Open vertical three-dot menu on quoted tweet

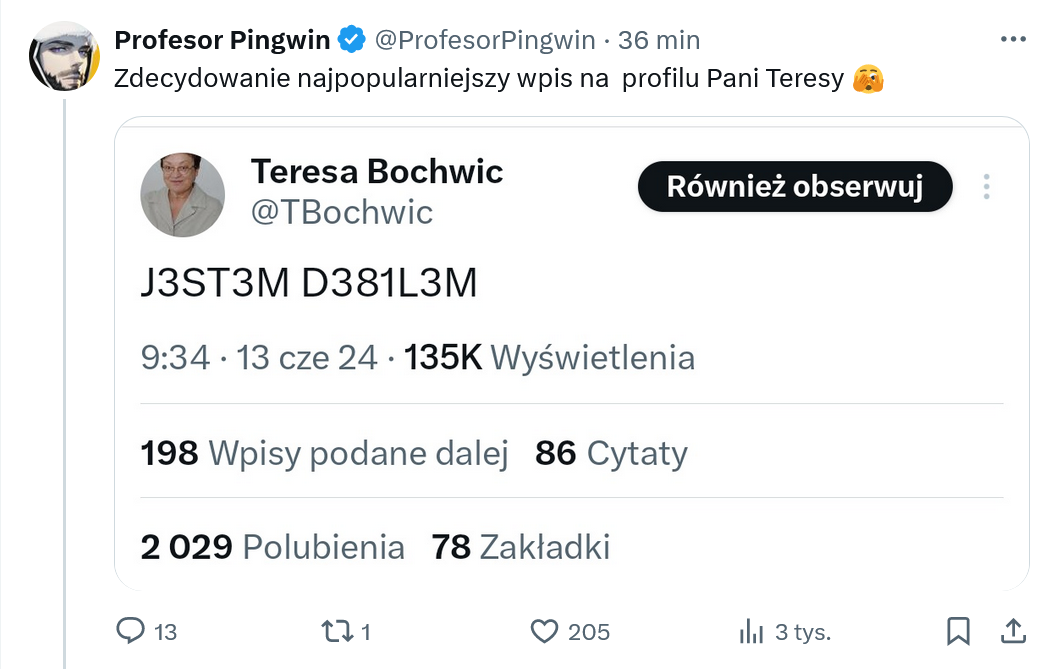986,187
